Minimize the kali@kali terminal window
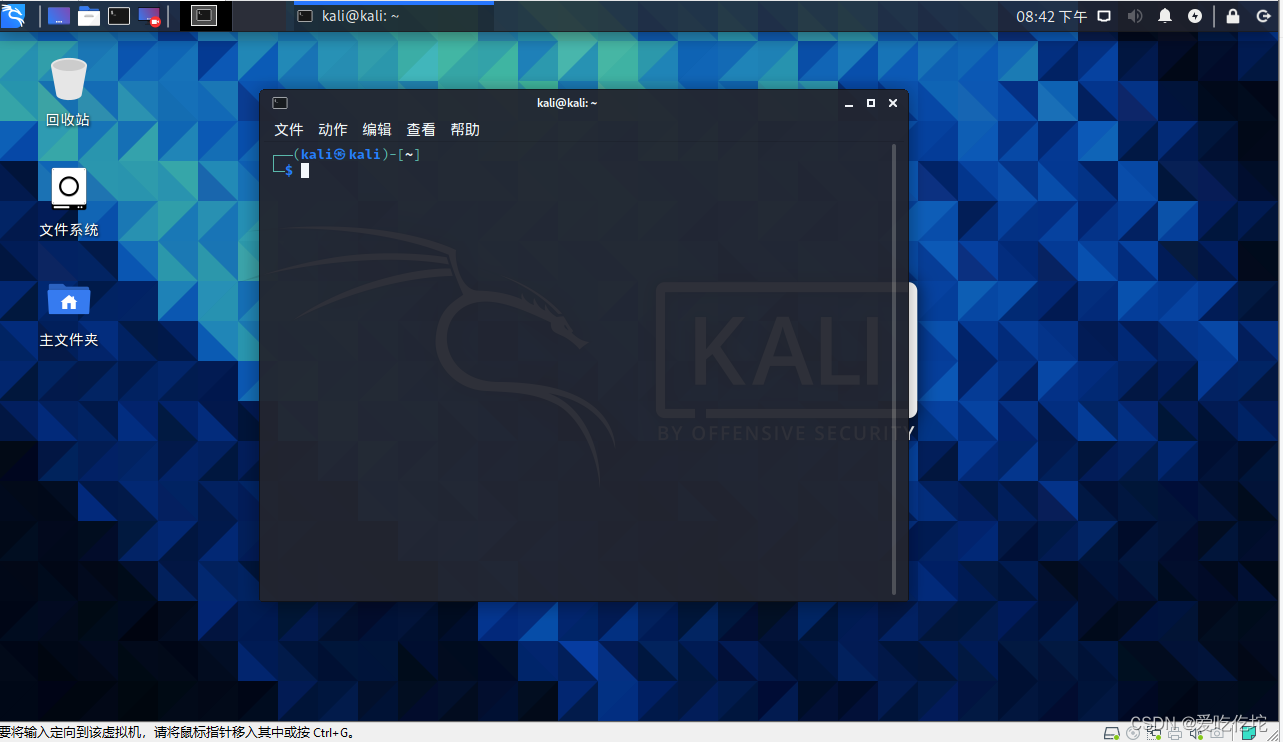Viewport: 1283px width, 742px height. [849, 103]
